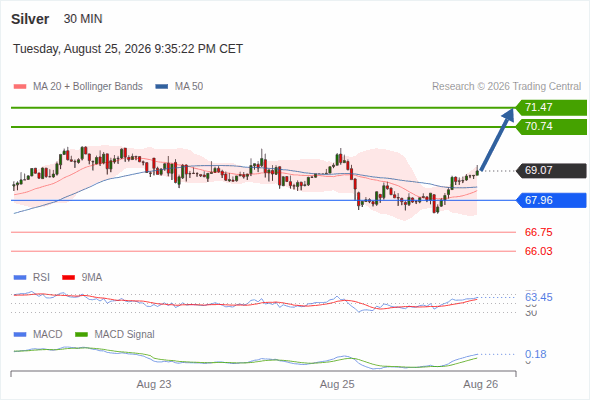The height and width of the screenshot is (400, 590).
Task: Click the Research Trading Central copyright text
Action: click(x=506, y=87)
